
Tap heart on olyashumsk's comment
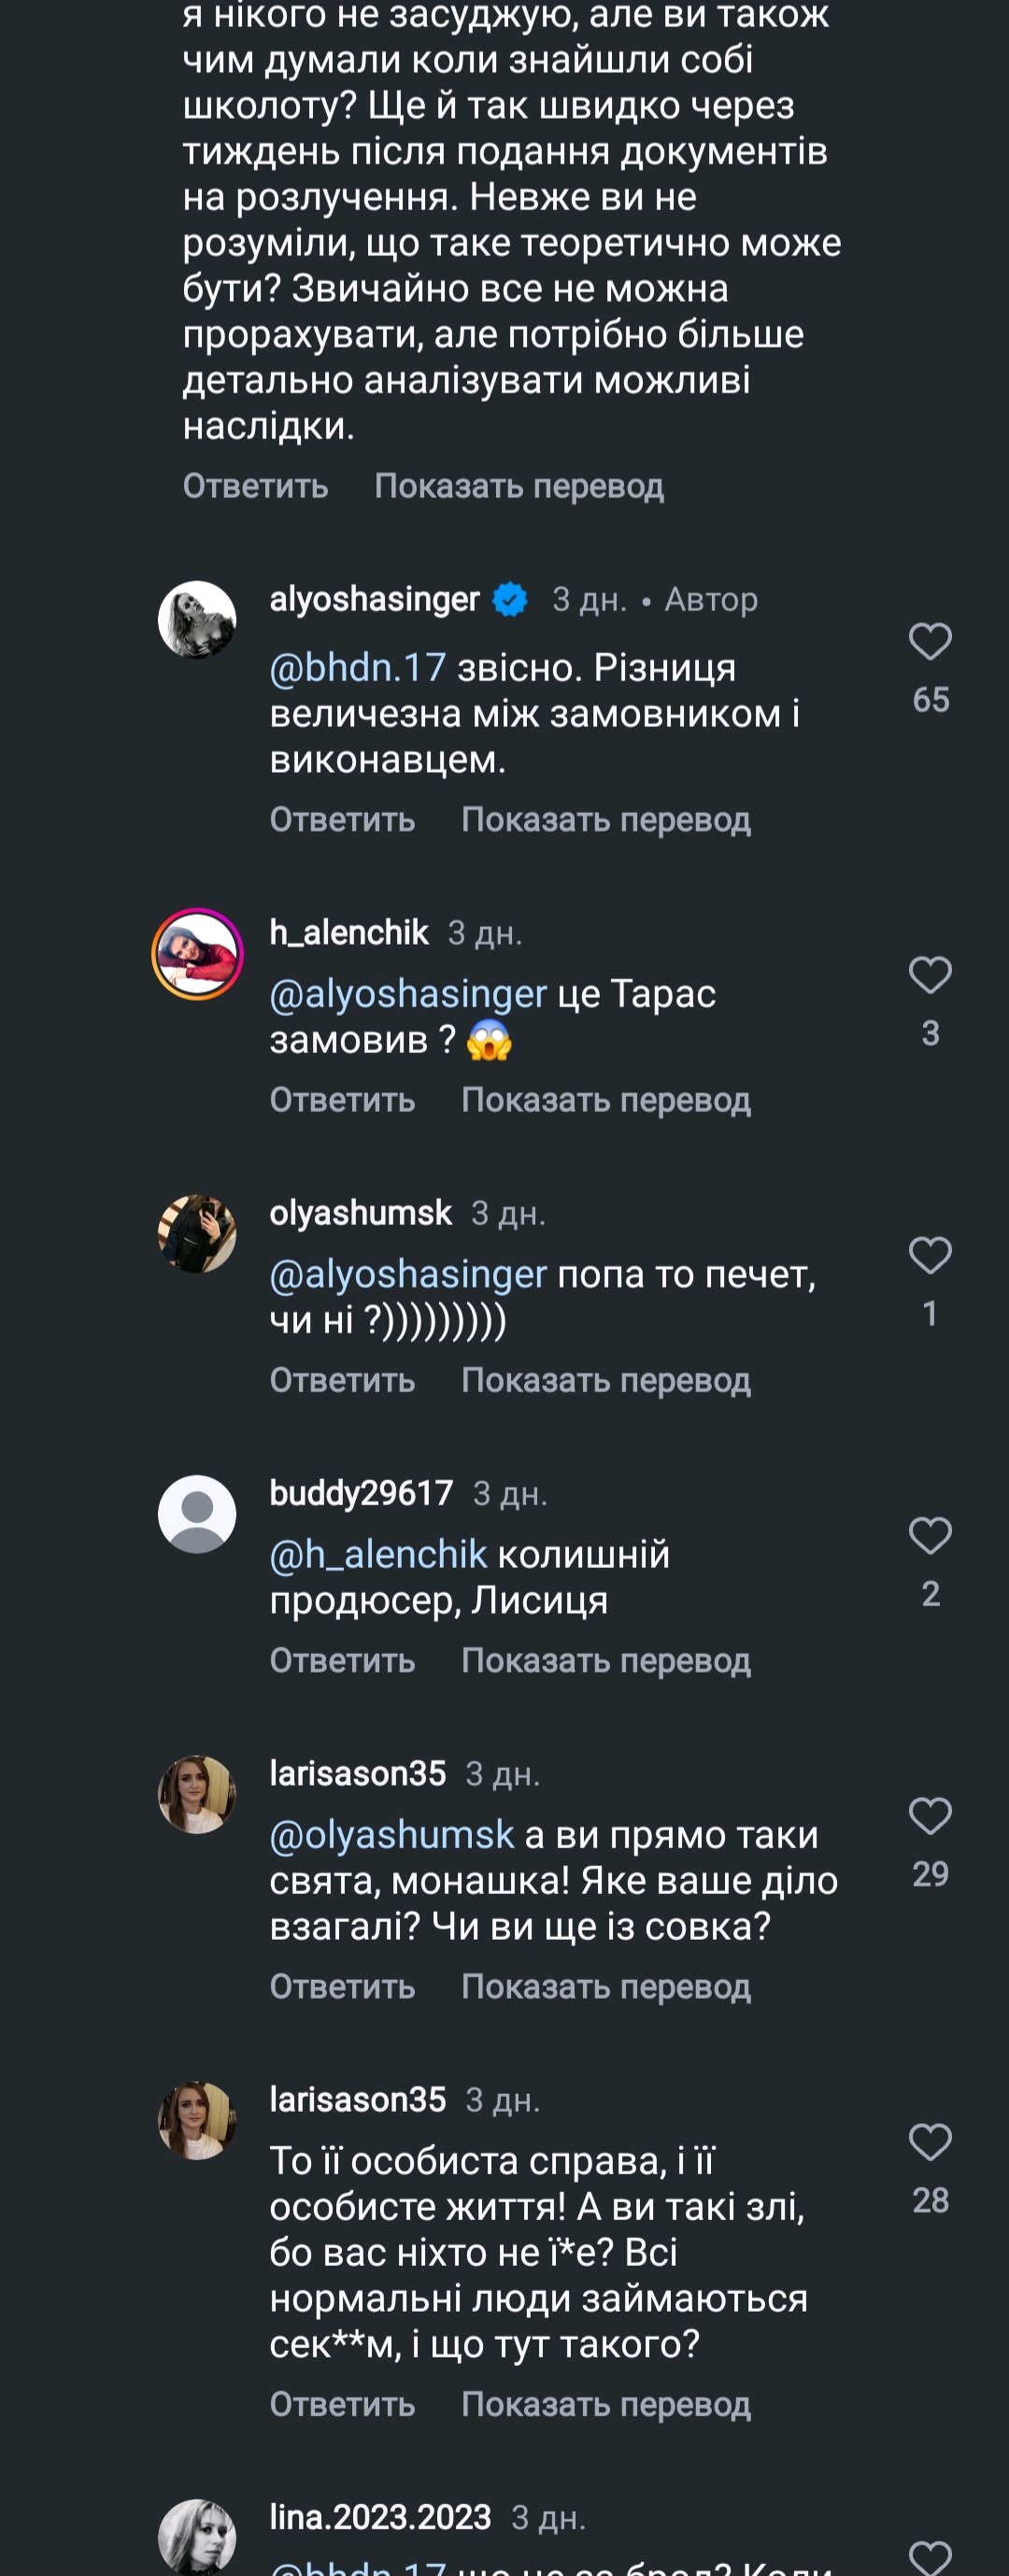pos(929,1255)
